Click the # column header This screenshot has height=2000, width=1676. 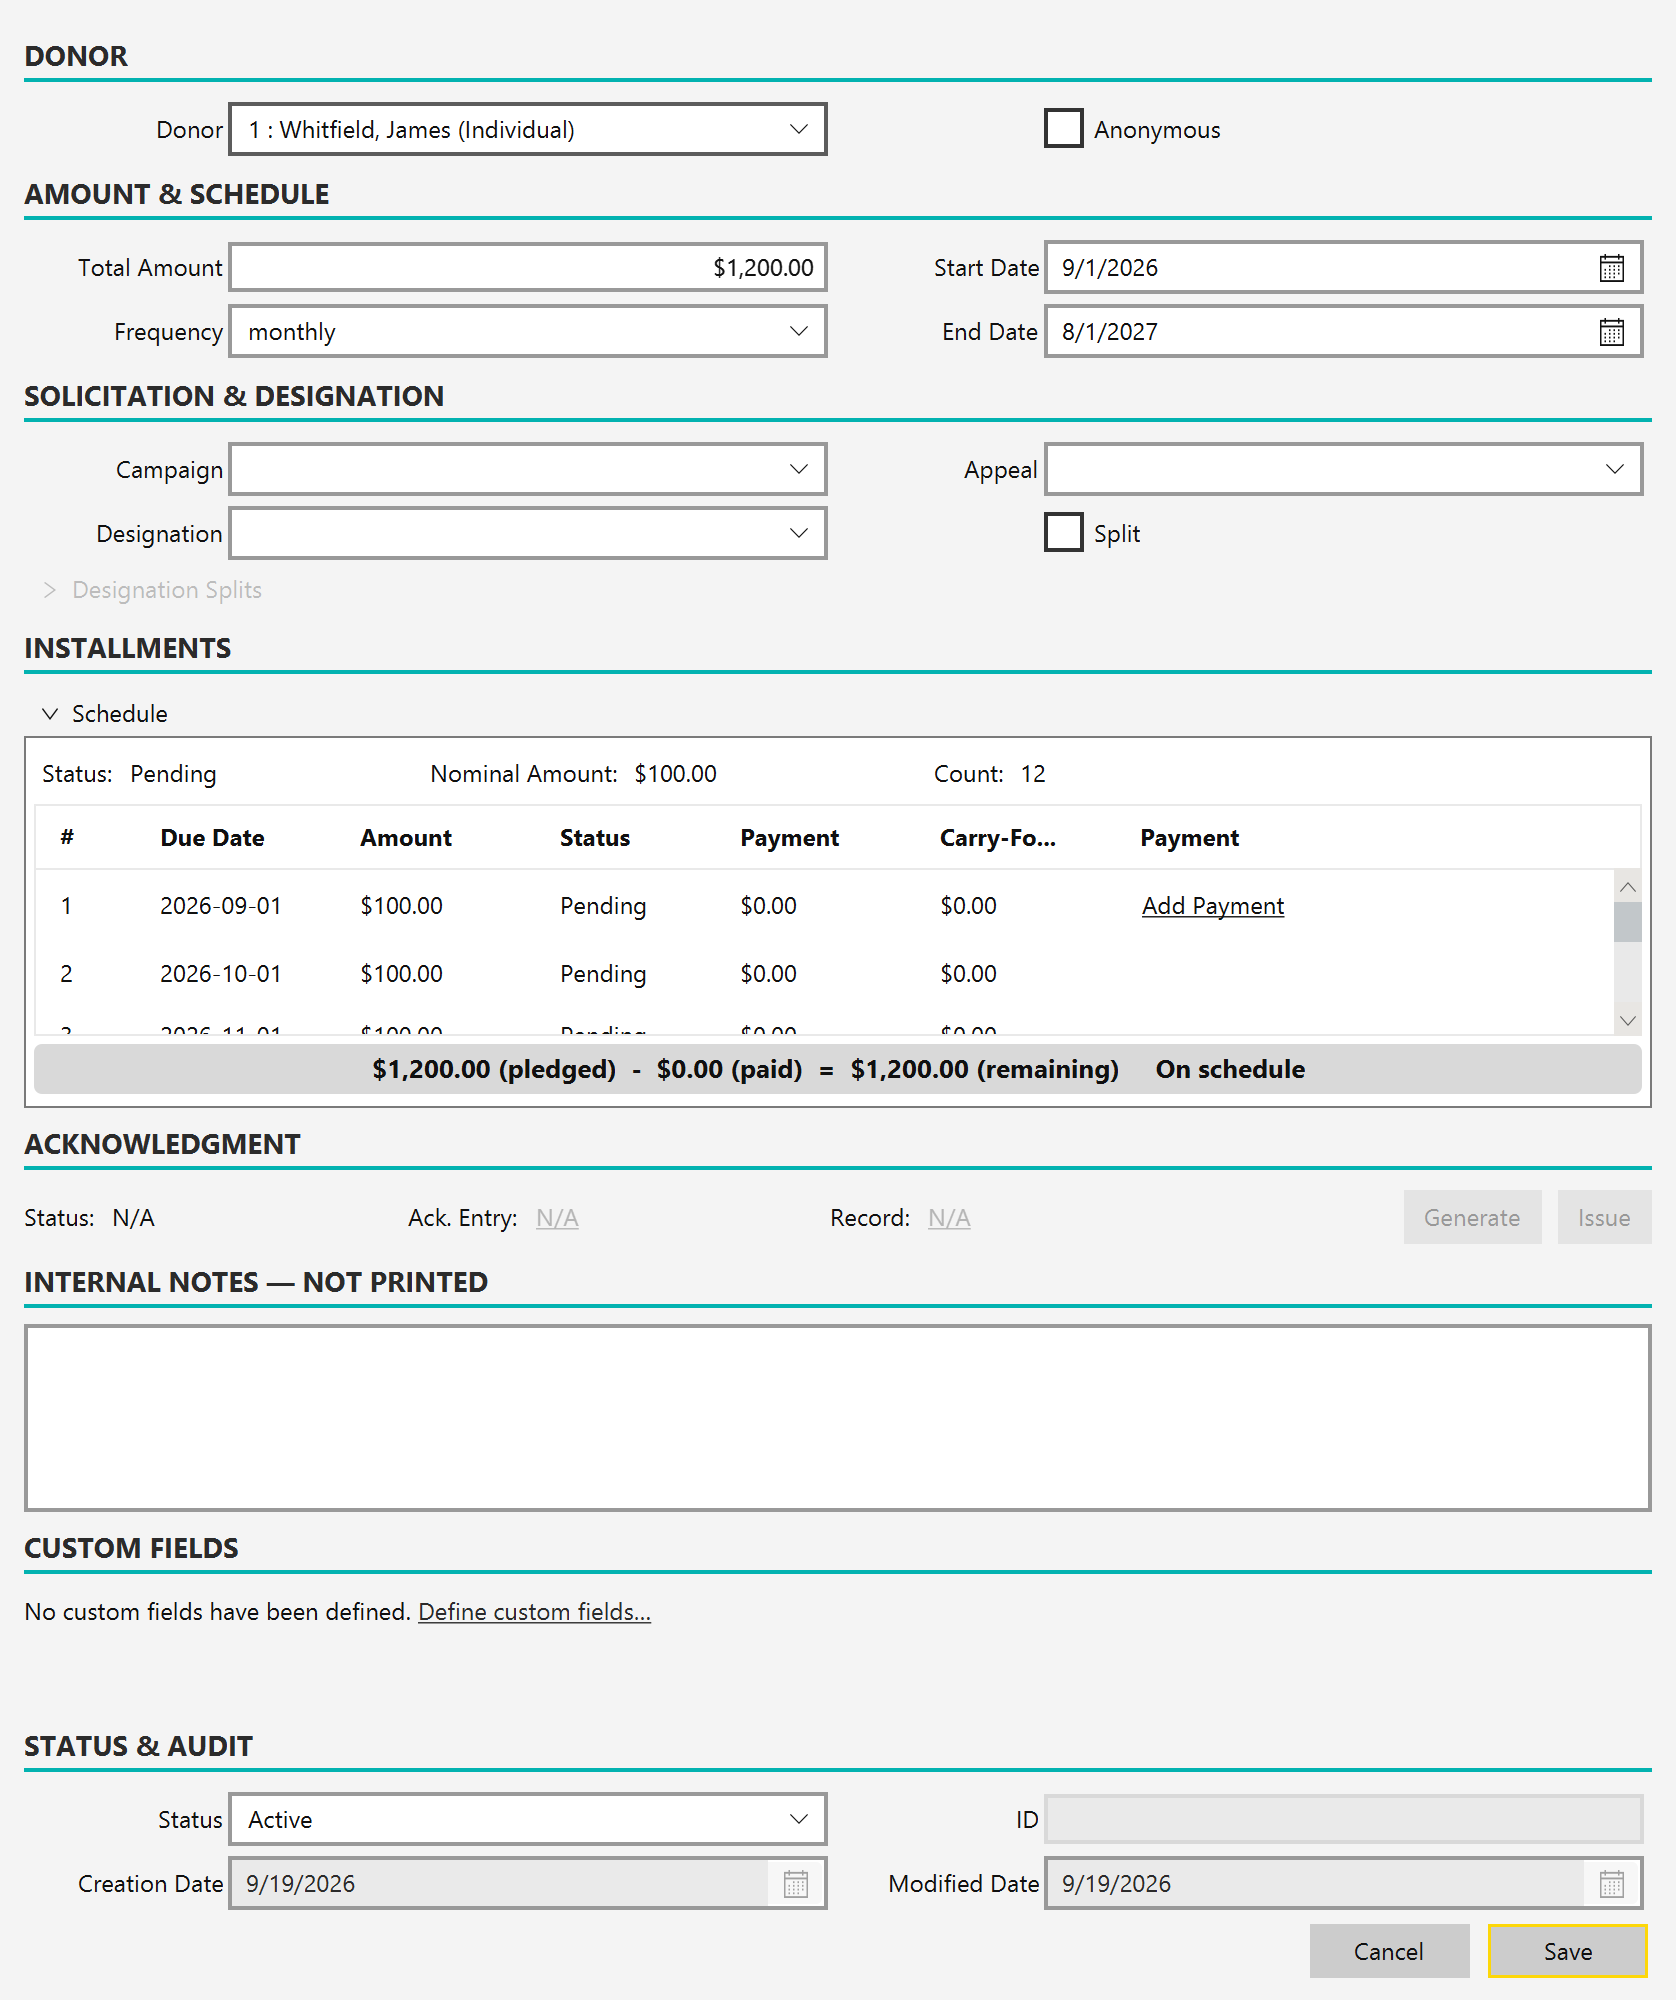[x=67, y=837]
